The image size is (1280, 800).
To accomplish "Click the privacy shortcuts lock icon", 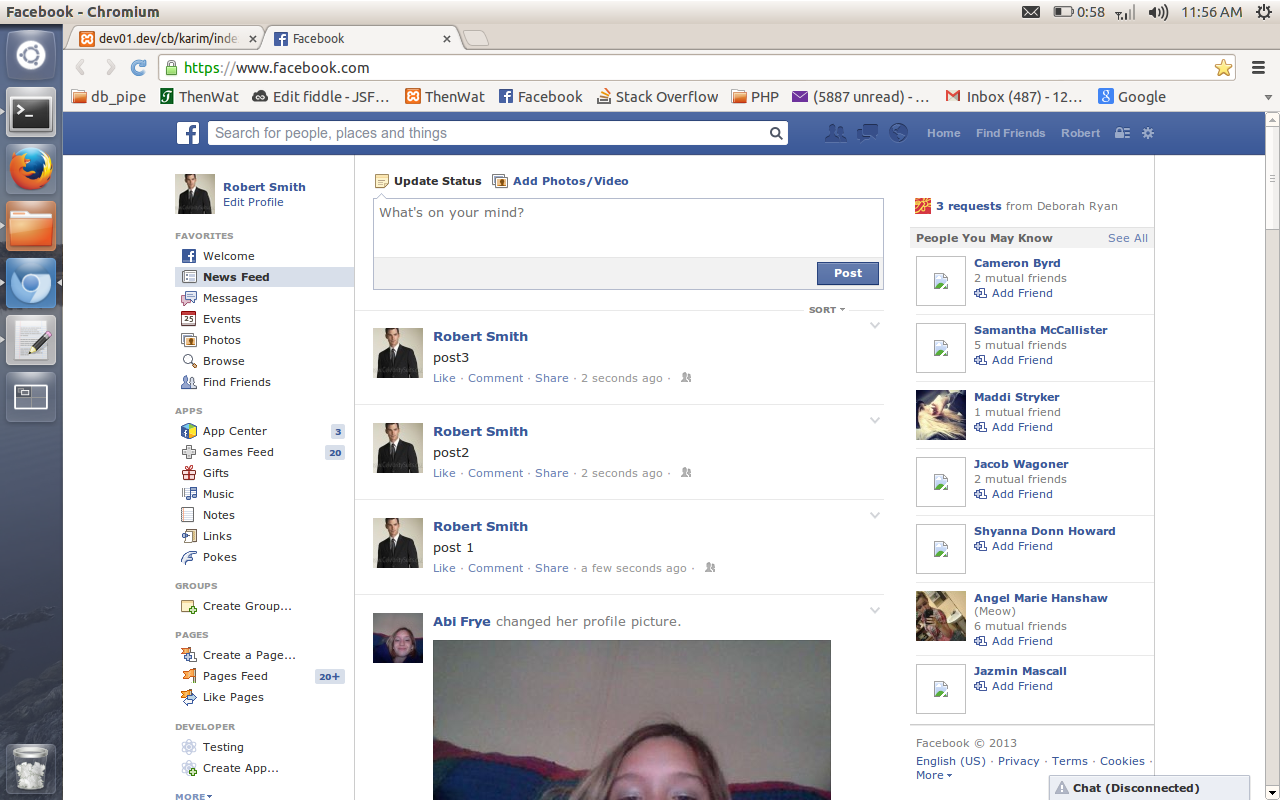I will [1122, 132].
